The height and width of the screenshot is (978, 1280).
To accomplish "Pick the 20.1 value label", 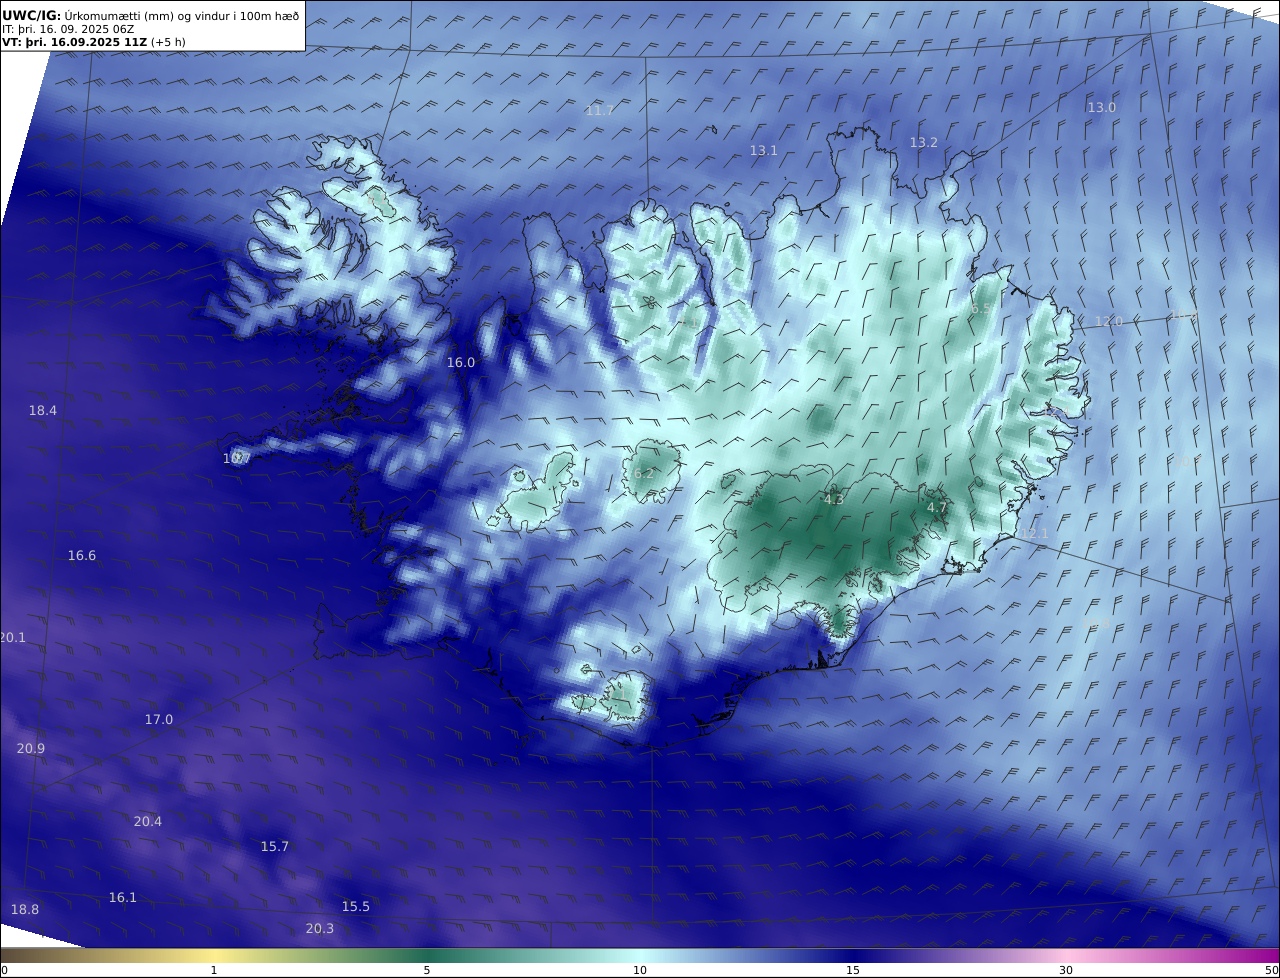I will point(13,638).
